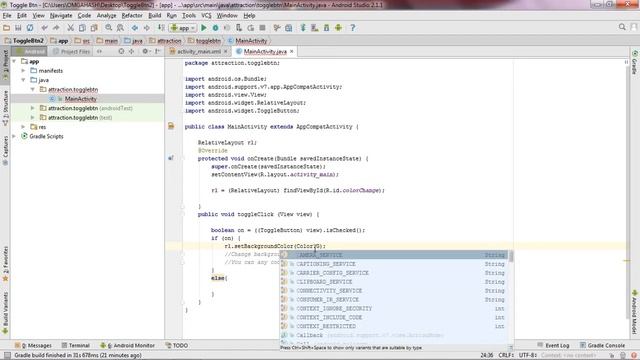The width and height of the screenshot is (640, 360).
Task: Open the Messages tool window
Action: pyautogui.click(x=33, y=345)
